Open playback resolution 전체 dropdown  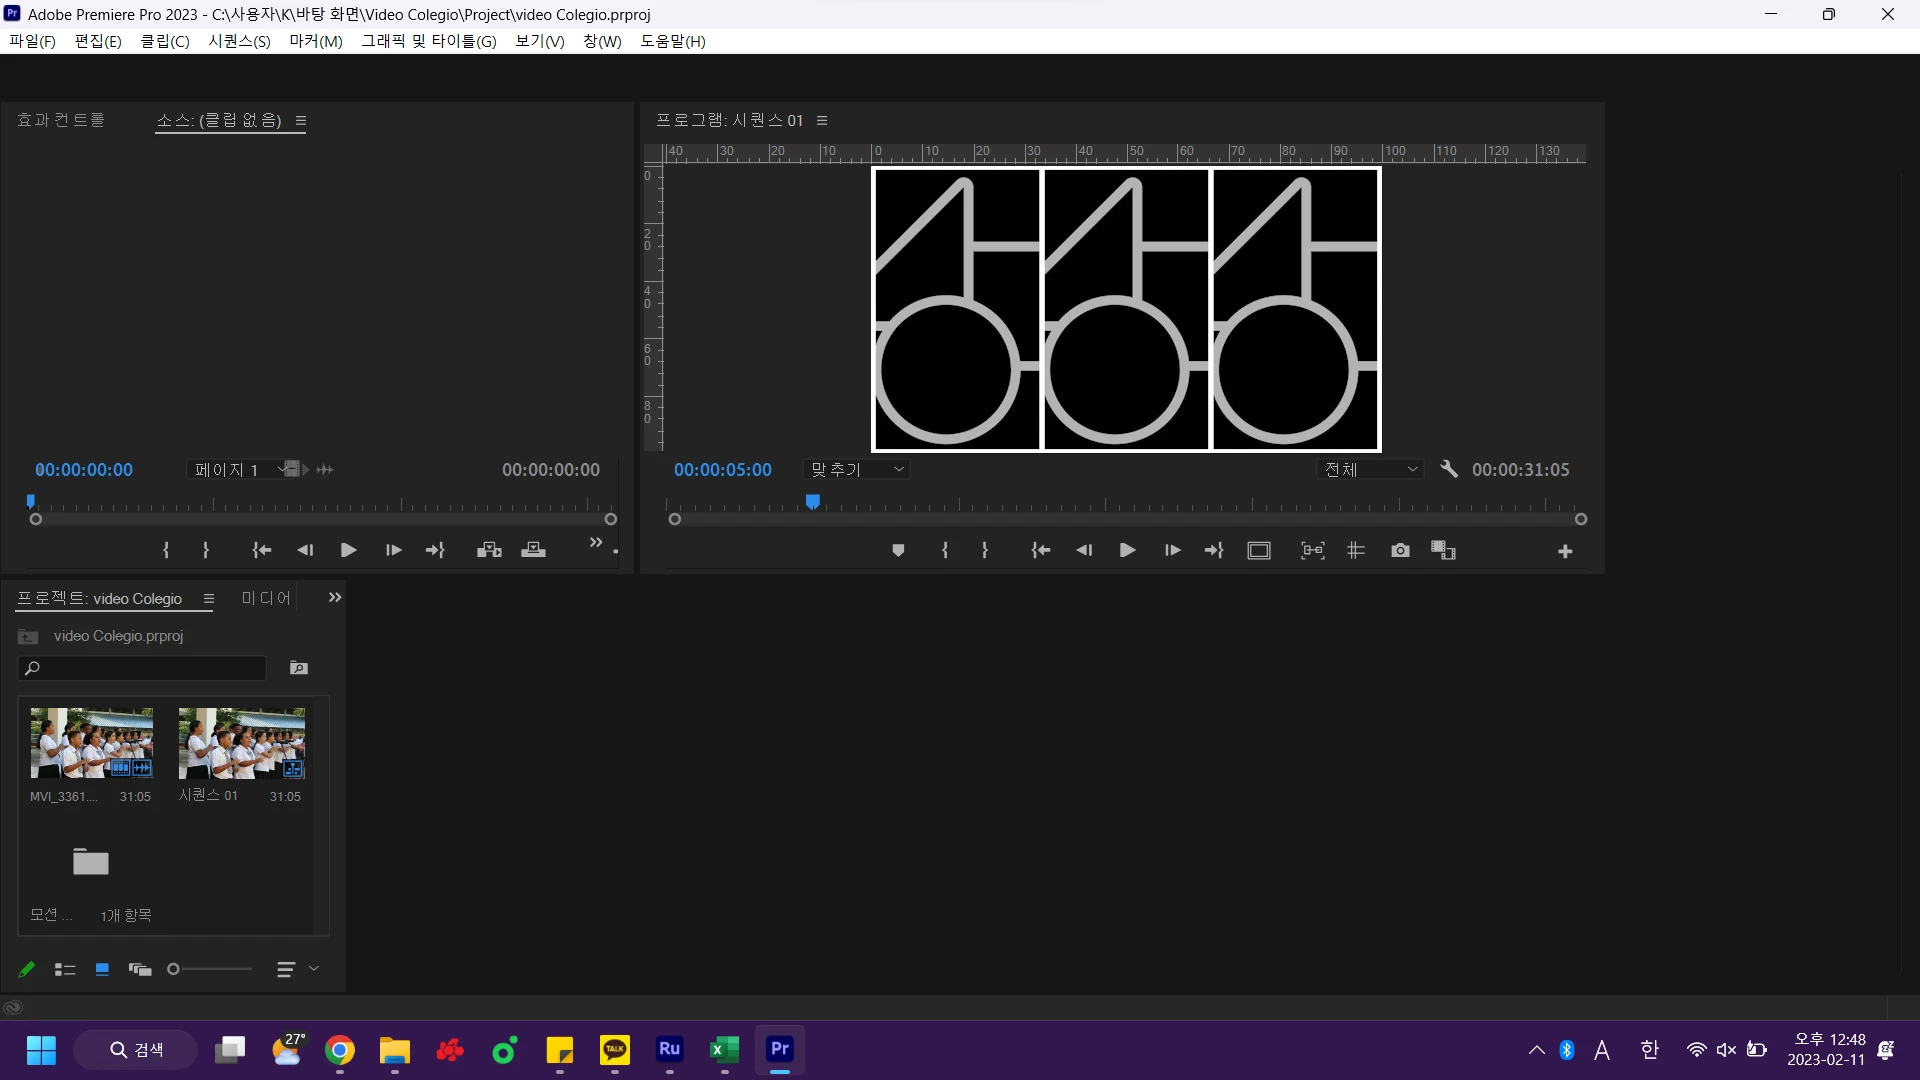[x=1370, y=469]
